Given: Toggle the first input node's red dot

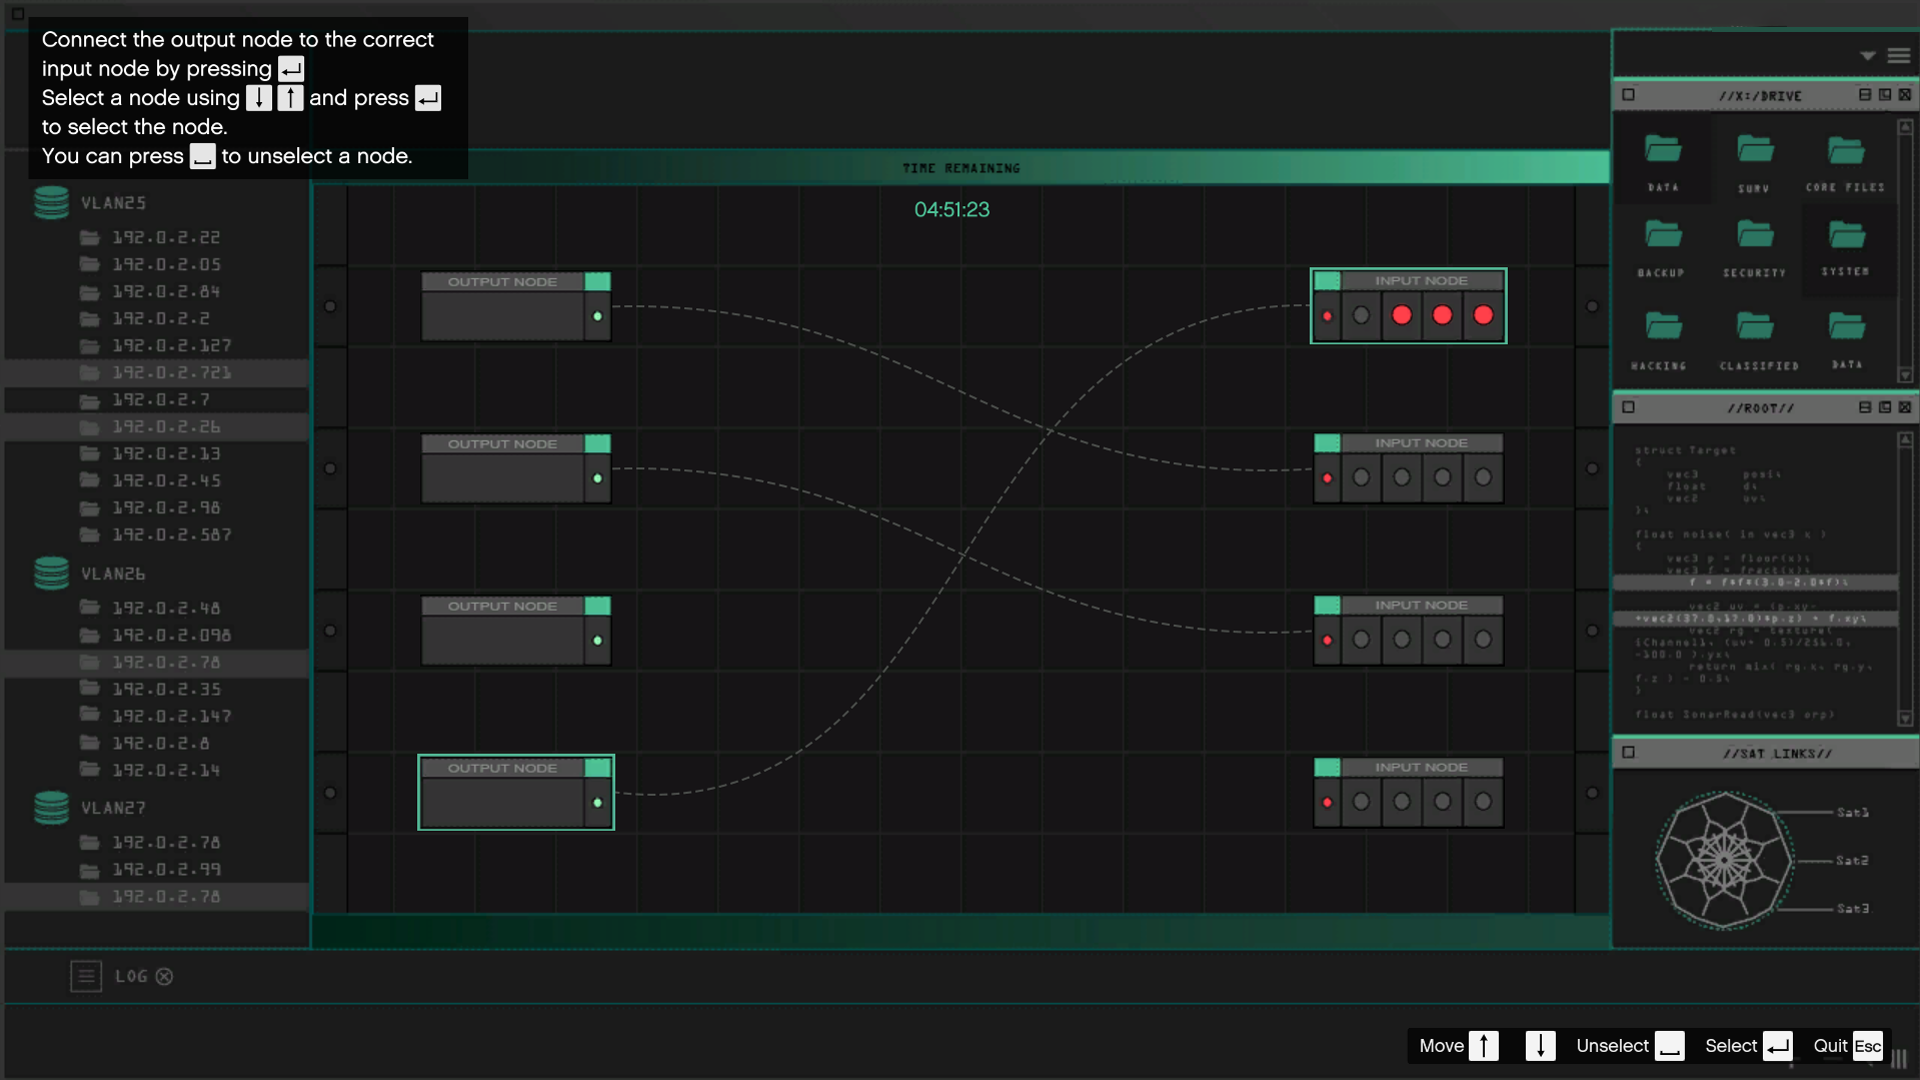Looking at the screenshot, I should 1327,316.
